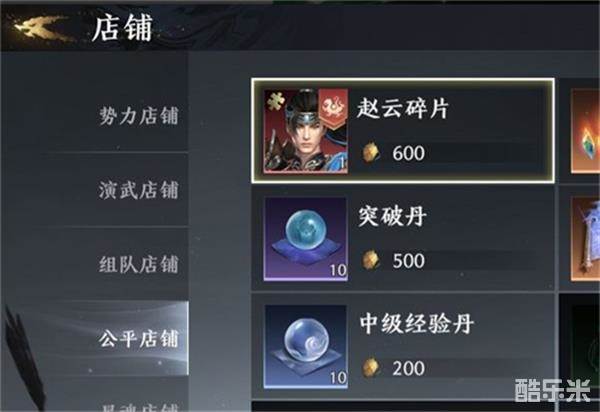Select the 赵云碎片 item name
600x412 pixels.
click(403, 108)
